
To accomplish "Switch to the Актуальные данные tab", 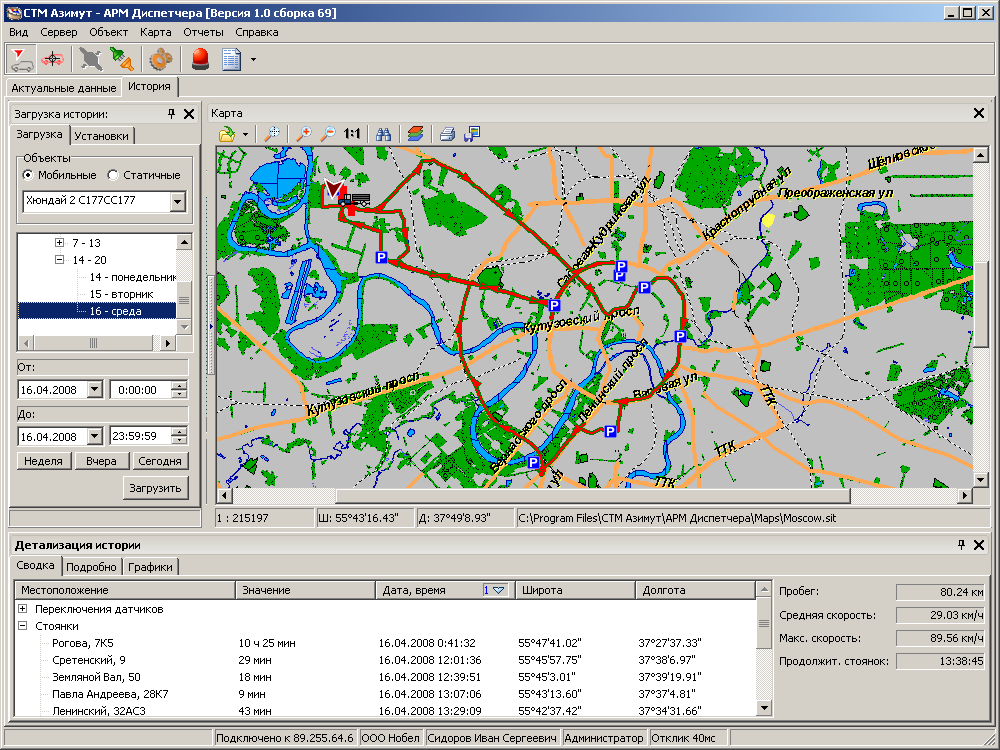I will (63, 87).
